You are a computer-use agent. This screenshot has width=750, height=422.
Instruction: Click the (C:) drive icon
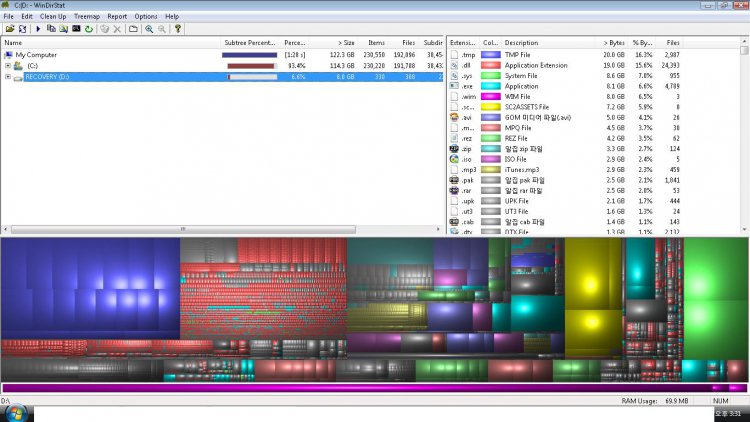click(x=18, y=66)
